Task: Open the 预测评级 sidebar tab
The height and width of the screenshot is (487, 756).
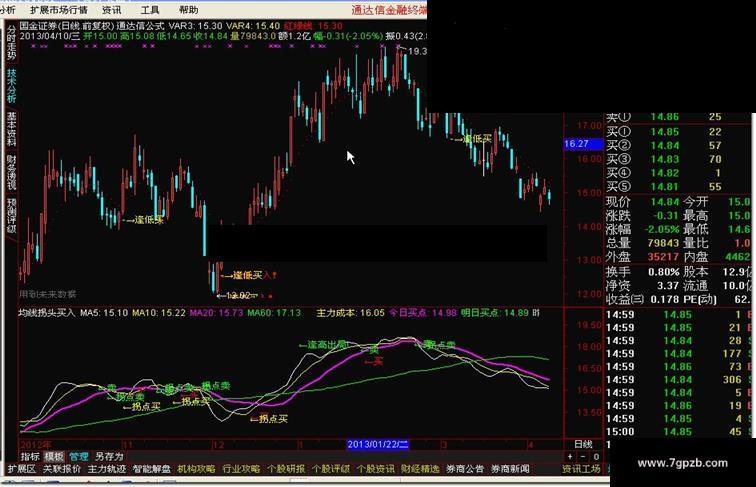Action: pos(12,216)
